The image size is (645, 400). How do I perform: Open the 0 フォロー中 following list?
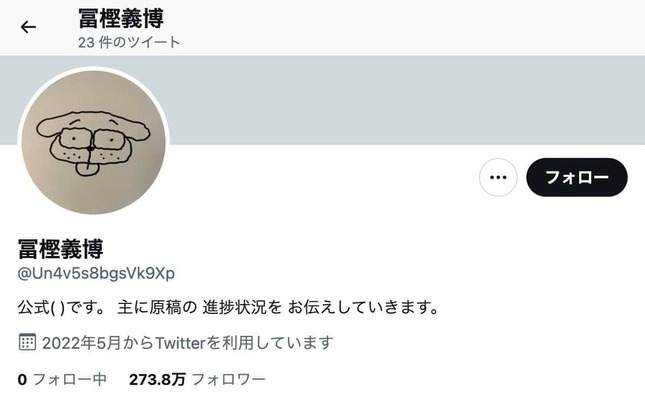click(63, 379)
